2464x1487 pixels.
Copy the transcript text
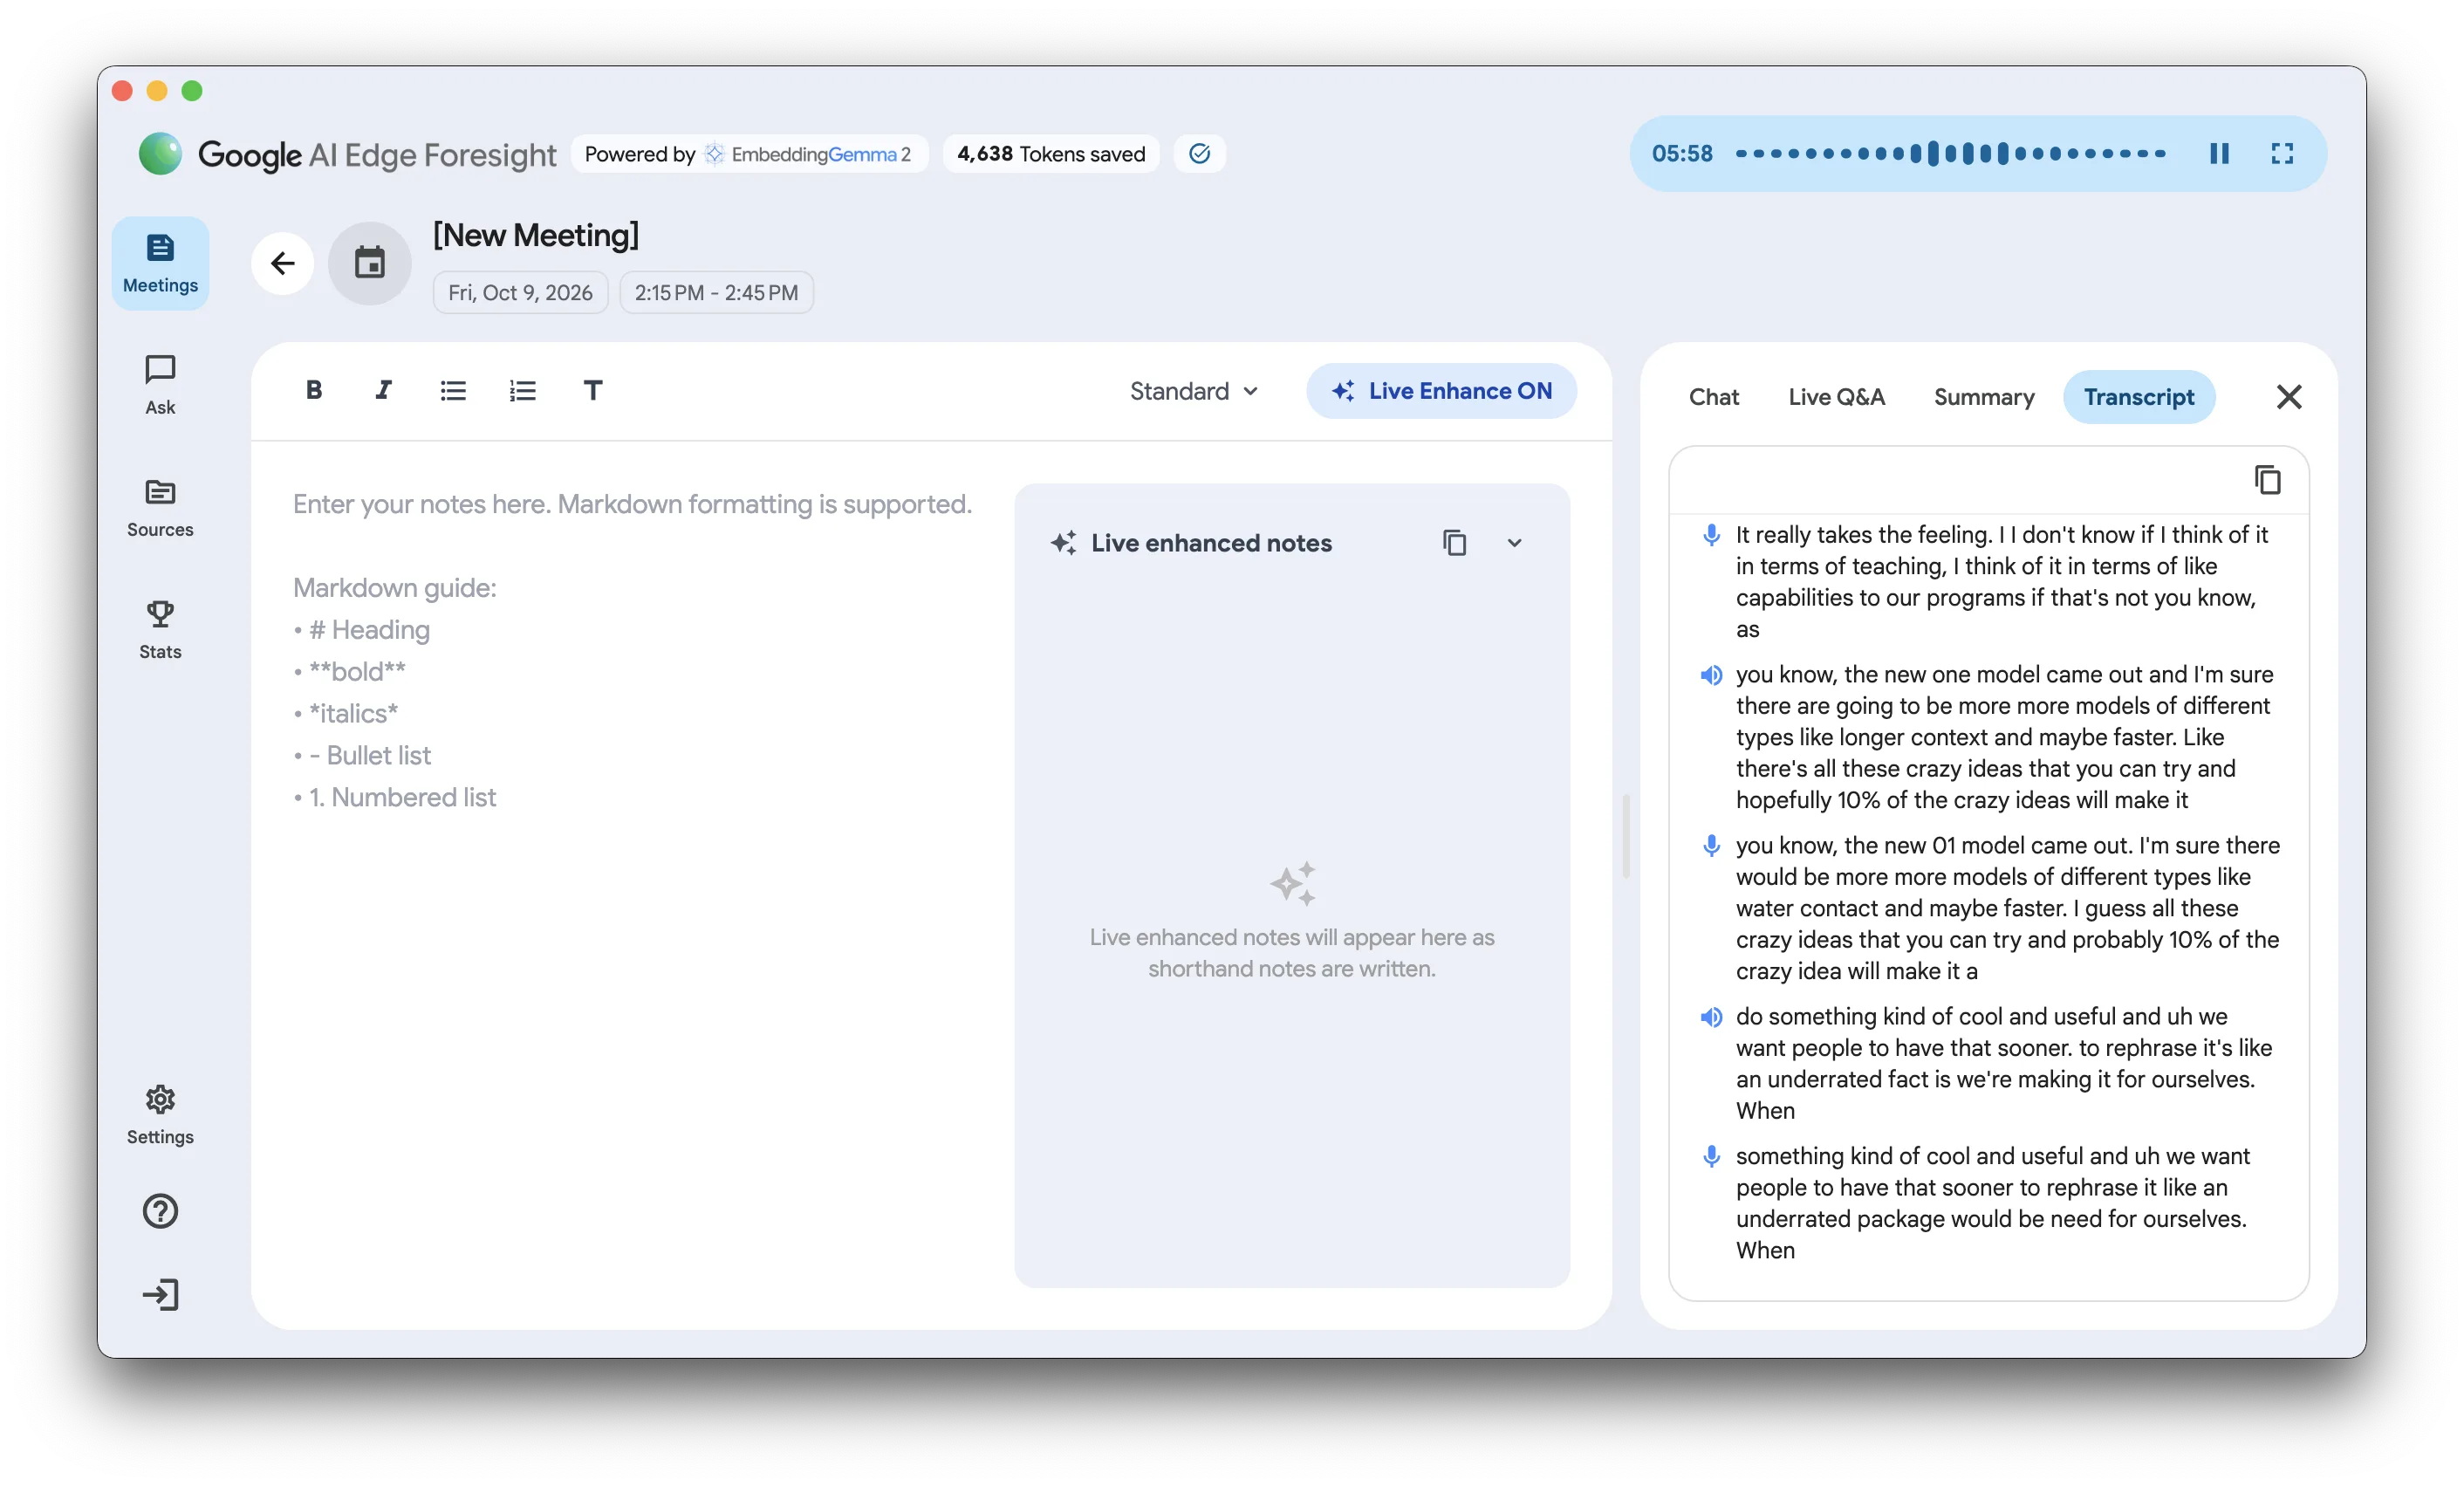coord(2268,480)
